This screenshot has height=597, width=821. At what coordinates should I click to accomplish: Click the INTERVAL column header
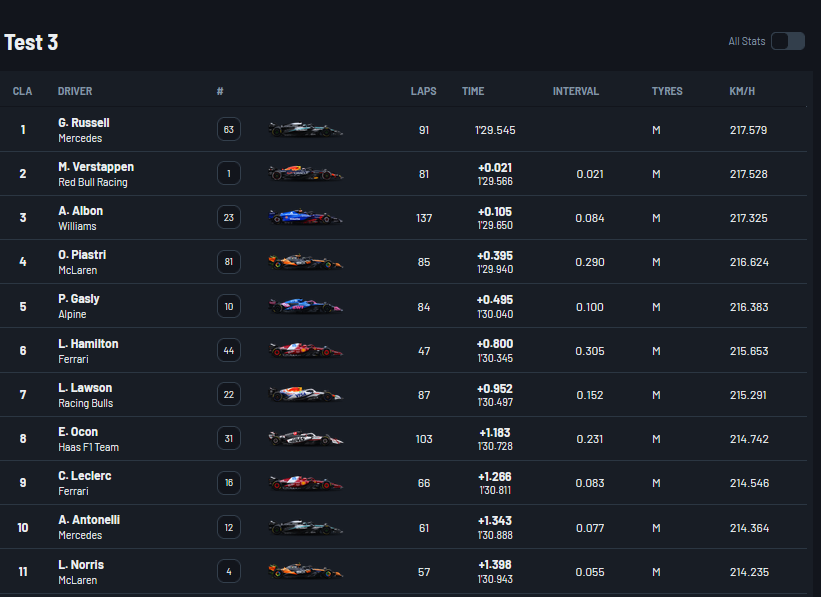coord(576,91)
